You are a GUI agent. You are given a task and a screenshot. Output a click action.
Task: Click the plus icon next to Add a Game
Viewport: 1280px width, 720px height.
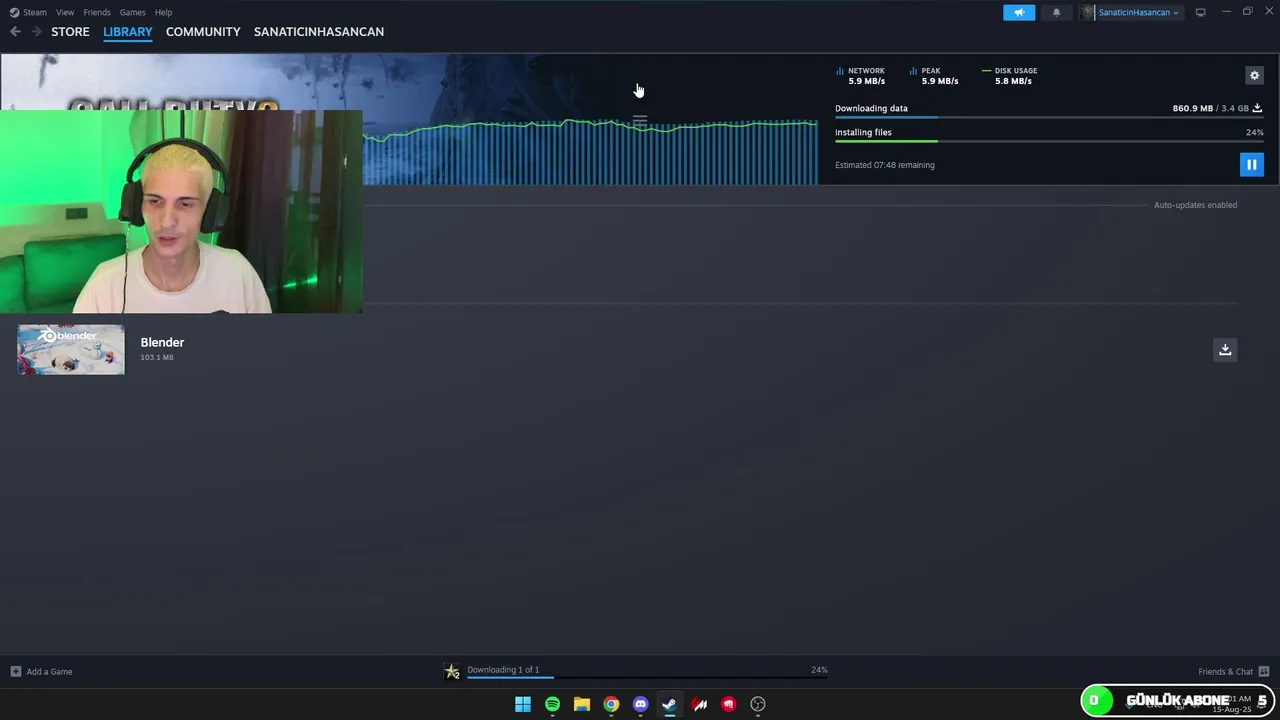[15, 672]
